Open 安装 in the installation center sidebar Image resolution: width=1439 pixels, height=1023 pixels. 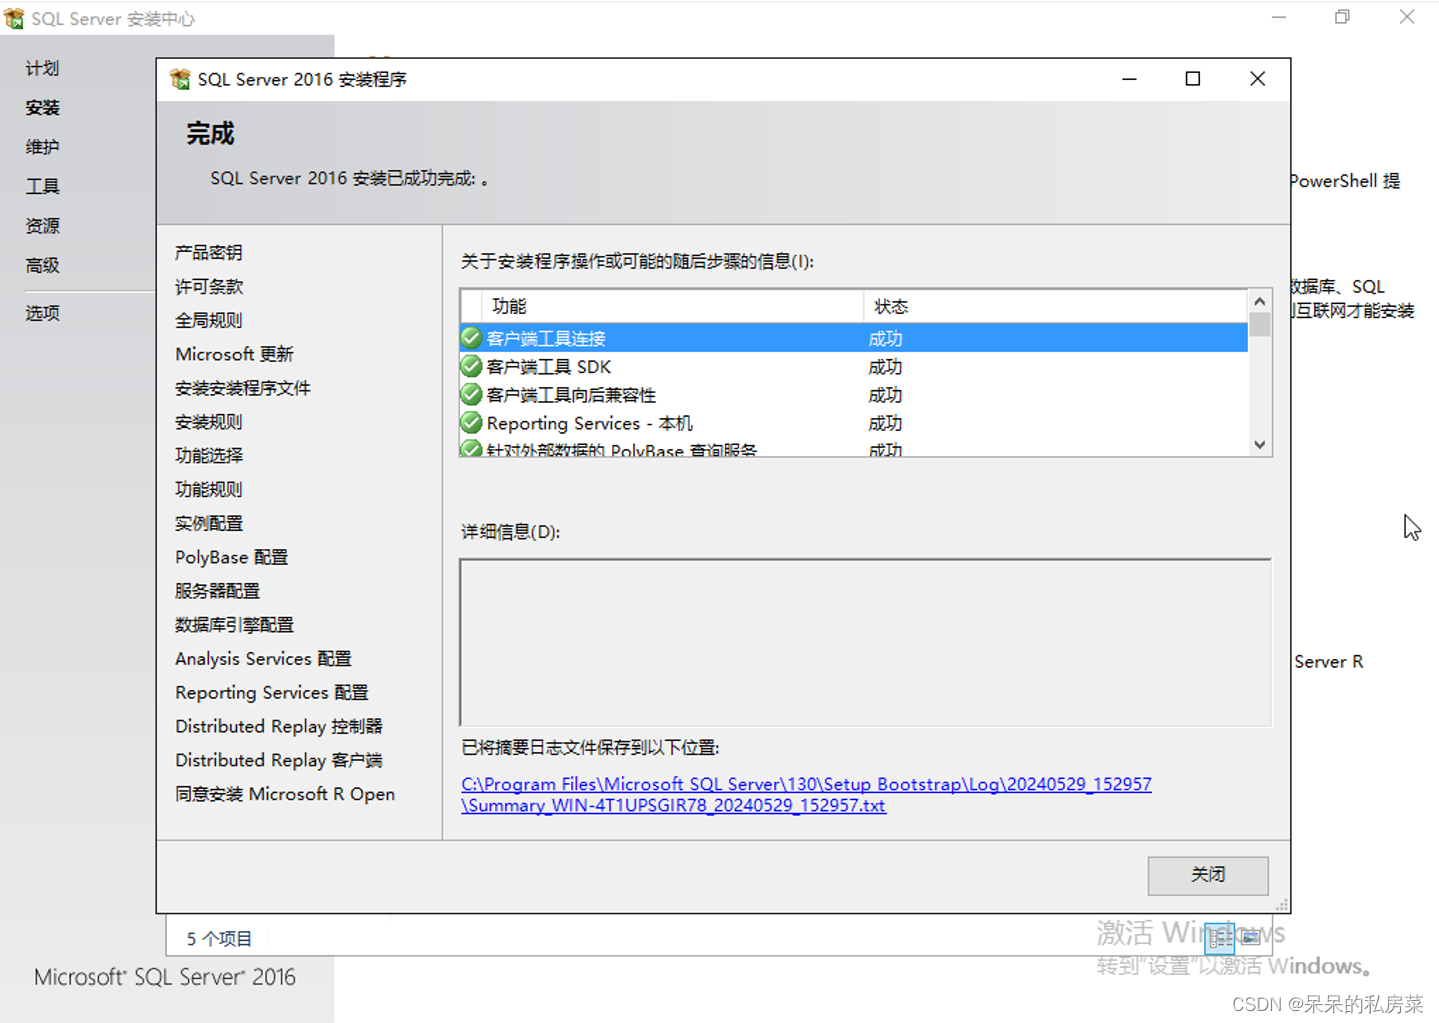point(42,107)
